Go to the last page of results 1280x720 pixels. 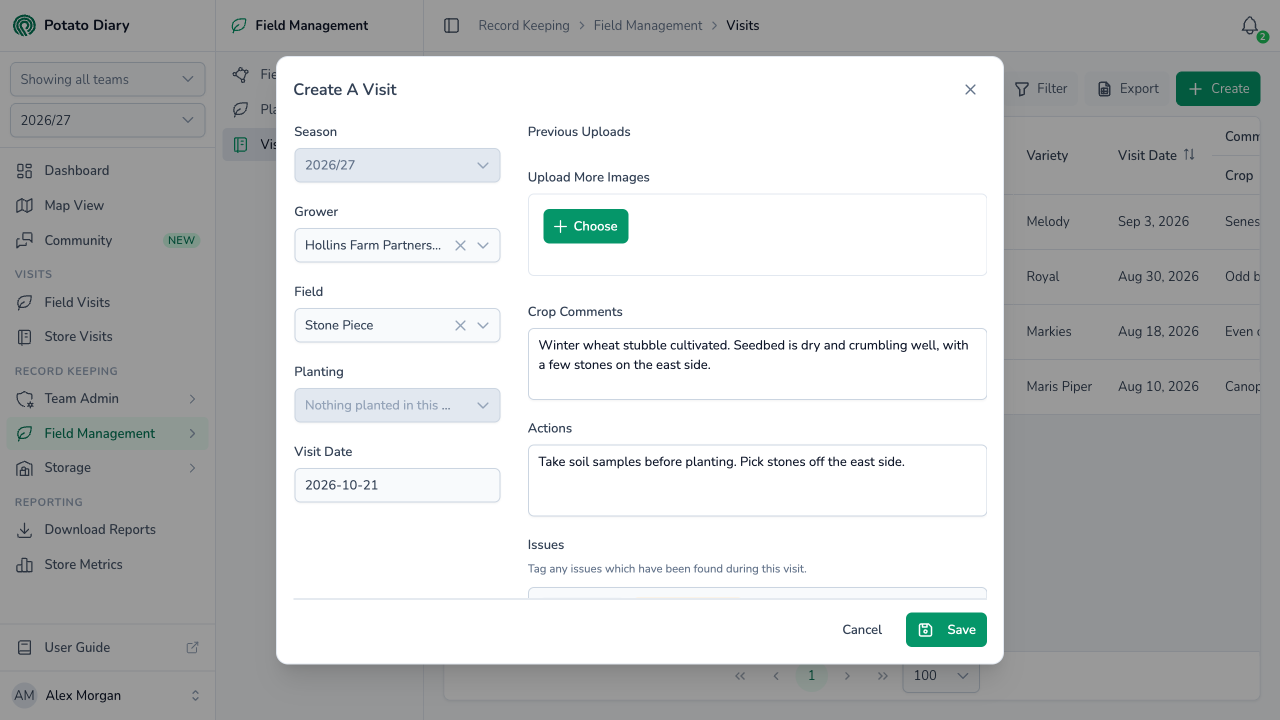coord(882,676)
